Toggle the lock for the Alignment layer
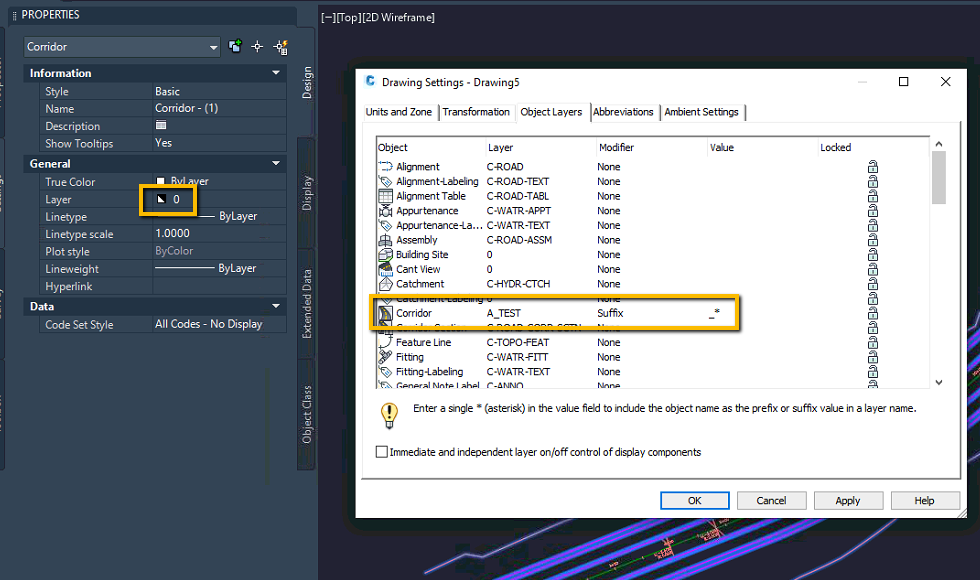Image resolution: width=980 pixels, height=580 pixels. pyautogui.click(x=872, y=166)
